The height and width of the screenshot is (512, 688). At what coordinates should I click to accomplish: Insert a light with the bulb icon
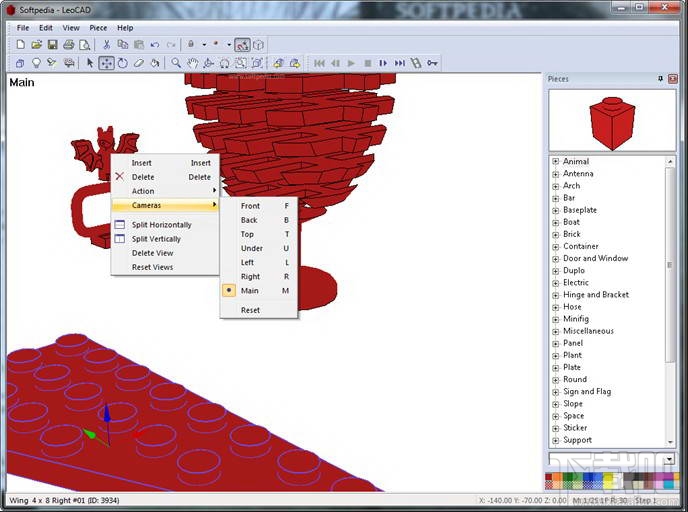[36, 63]
